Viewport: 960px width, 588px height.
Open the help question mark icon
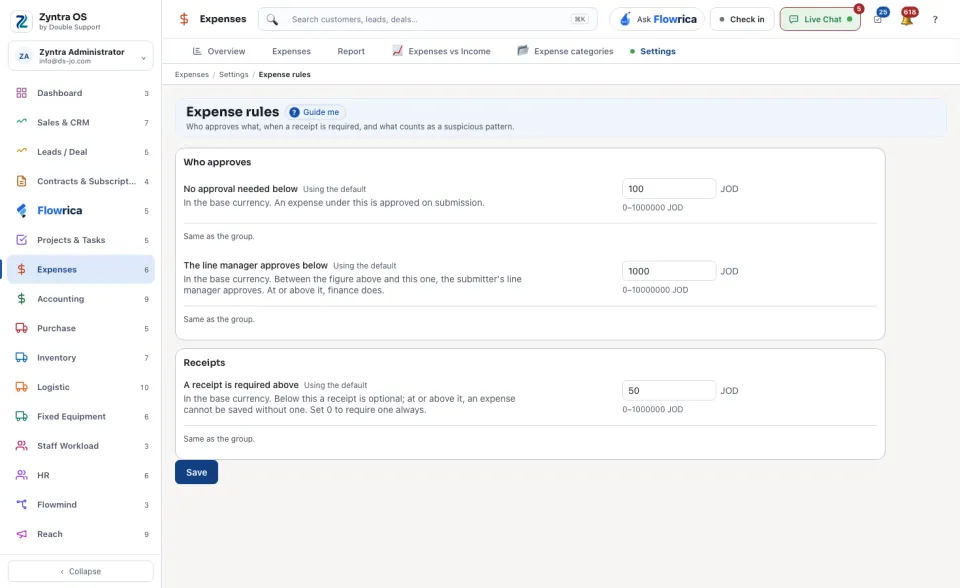(x=935, y=20)
